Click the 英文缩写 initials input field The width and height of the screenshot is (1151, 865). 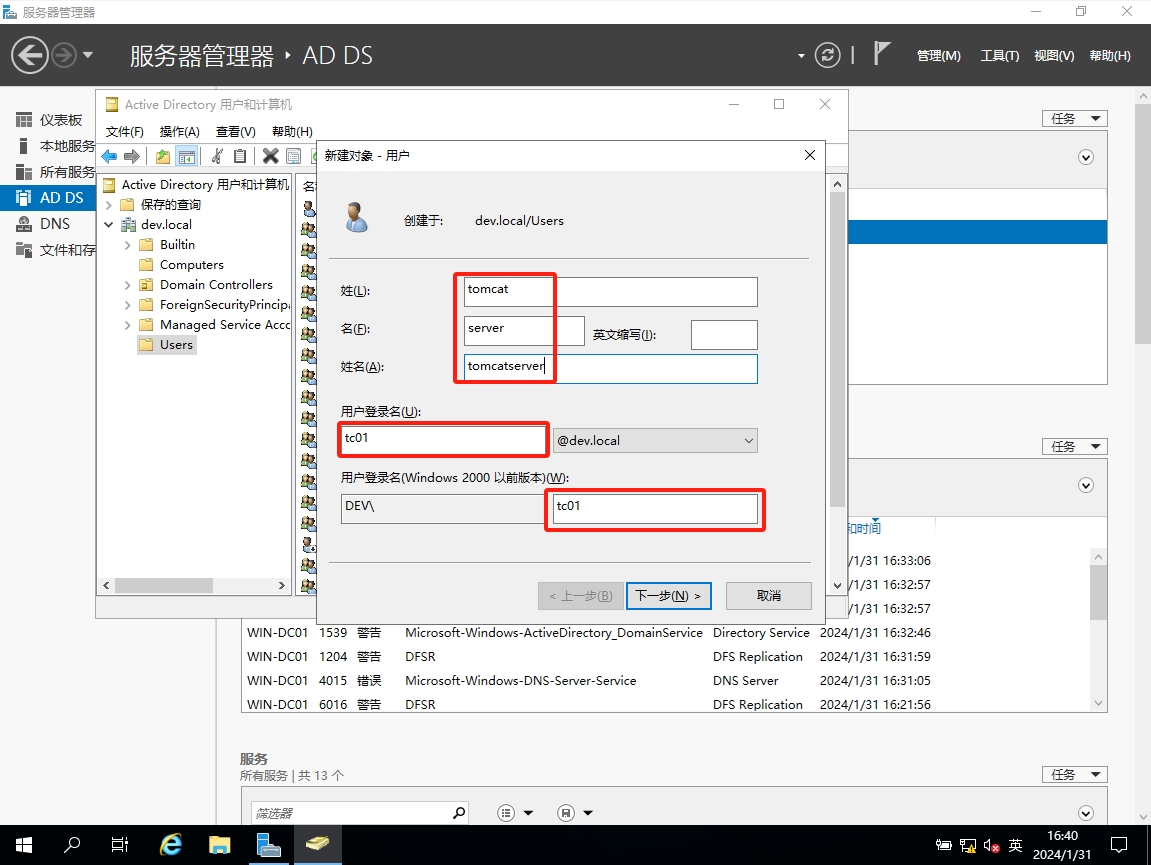click(724, 335)
